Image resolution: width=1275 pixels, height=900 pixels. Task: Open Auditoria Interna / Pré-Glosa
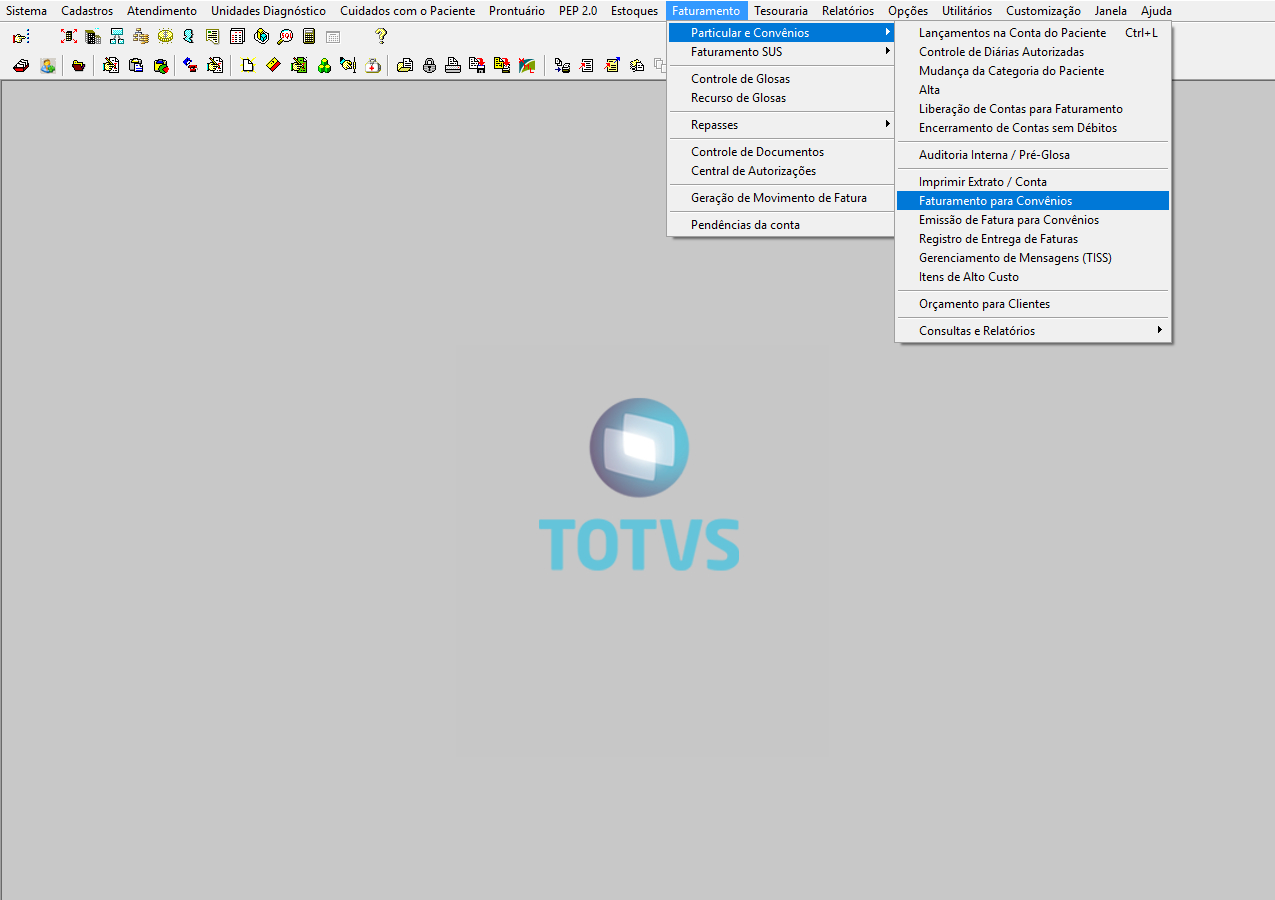click(x=1033, y=155)
